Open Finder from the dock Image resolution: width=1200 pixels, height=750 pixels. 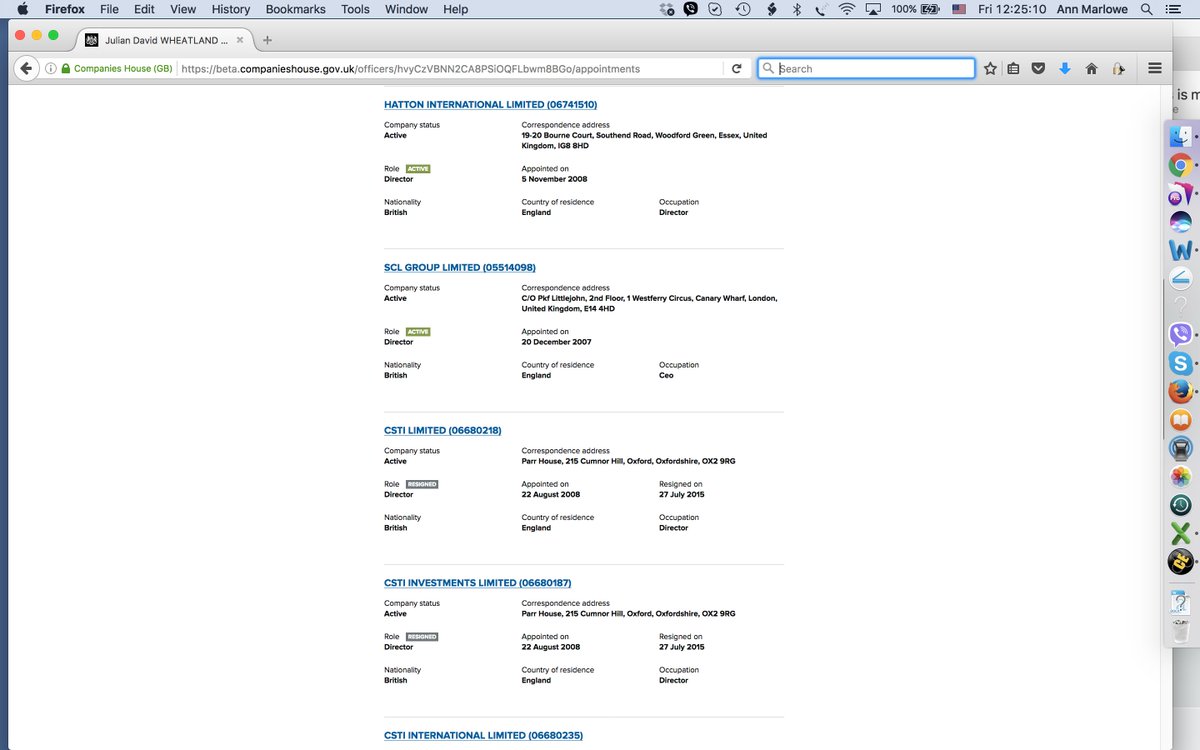pos(1180,135)
